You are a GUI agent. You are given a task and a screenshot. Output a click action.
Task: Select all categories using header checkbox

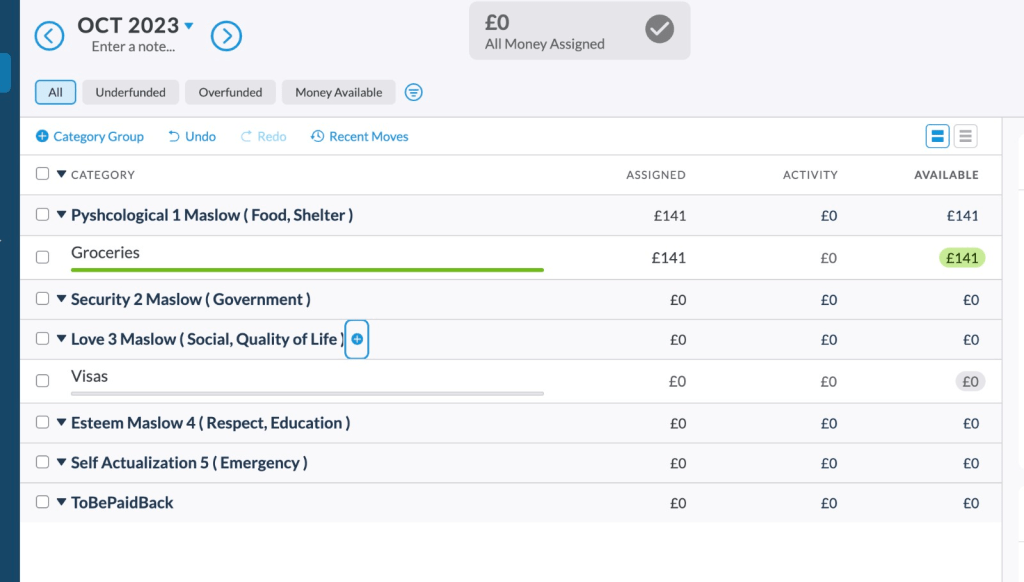[42, 174]
